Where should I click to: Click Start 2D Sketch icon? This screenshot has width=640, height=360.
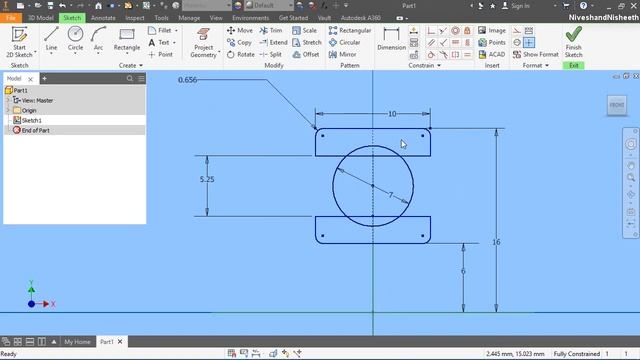[x=19, y=34]
